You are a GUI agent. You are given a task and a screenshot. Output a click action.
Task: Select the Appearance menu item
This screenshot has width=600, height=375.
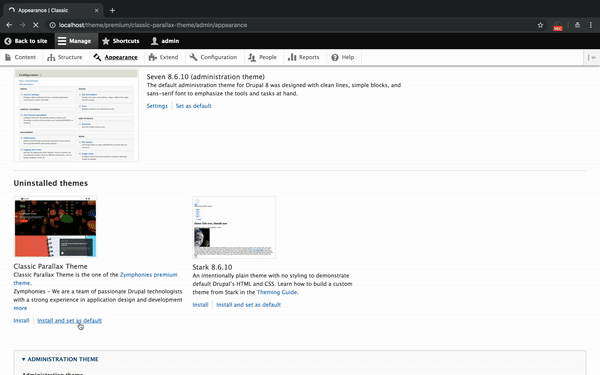click(x=116, y=57)
